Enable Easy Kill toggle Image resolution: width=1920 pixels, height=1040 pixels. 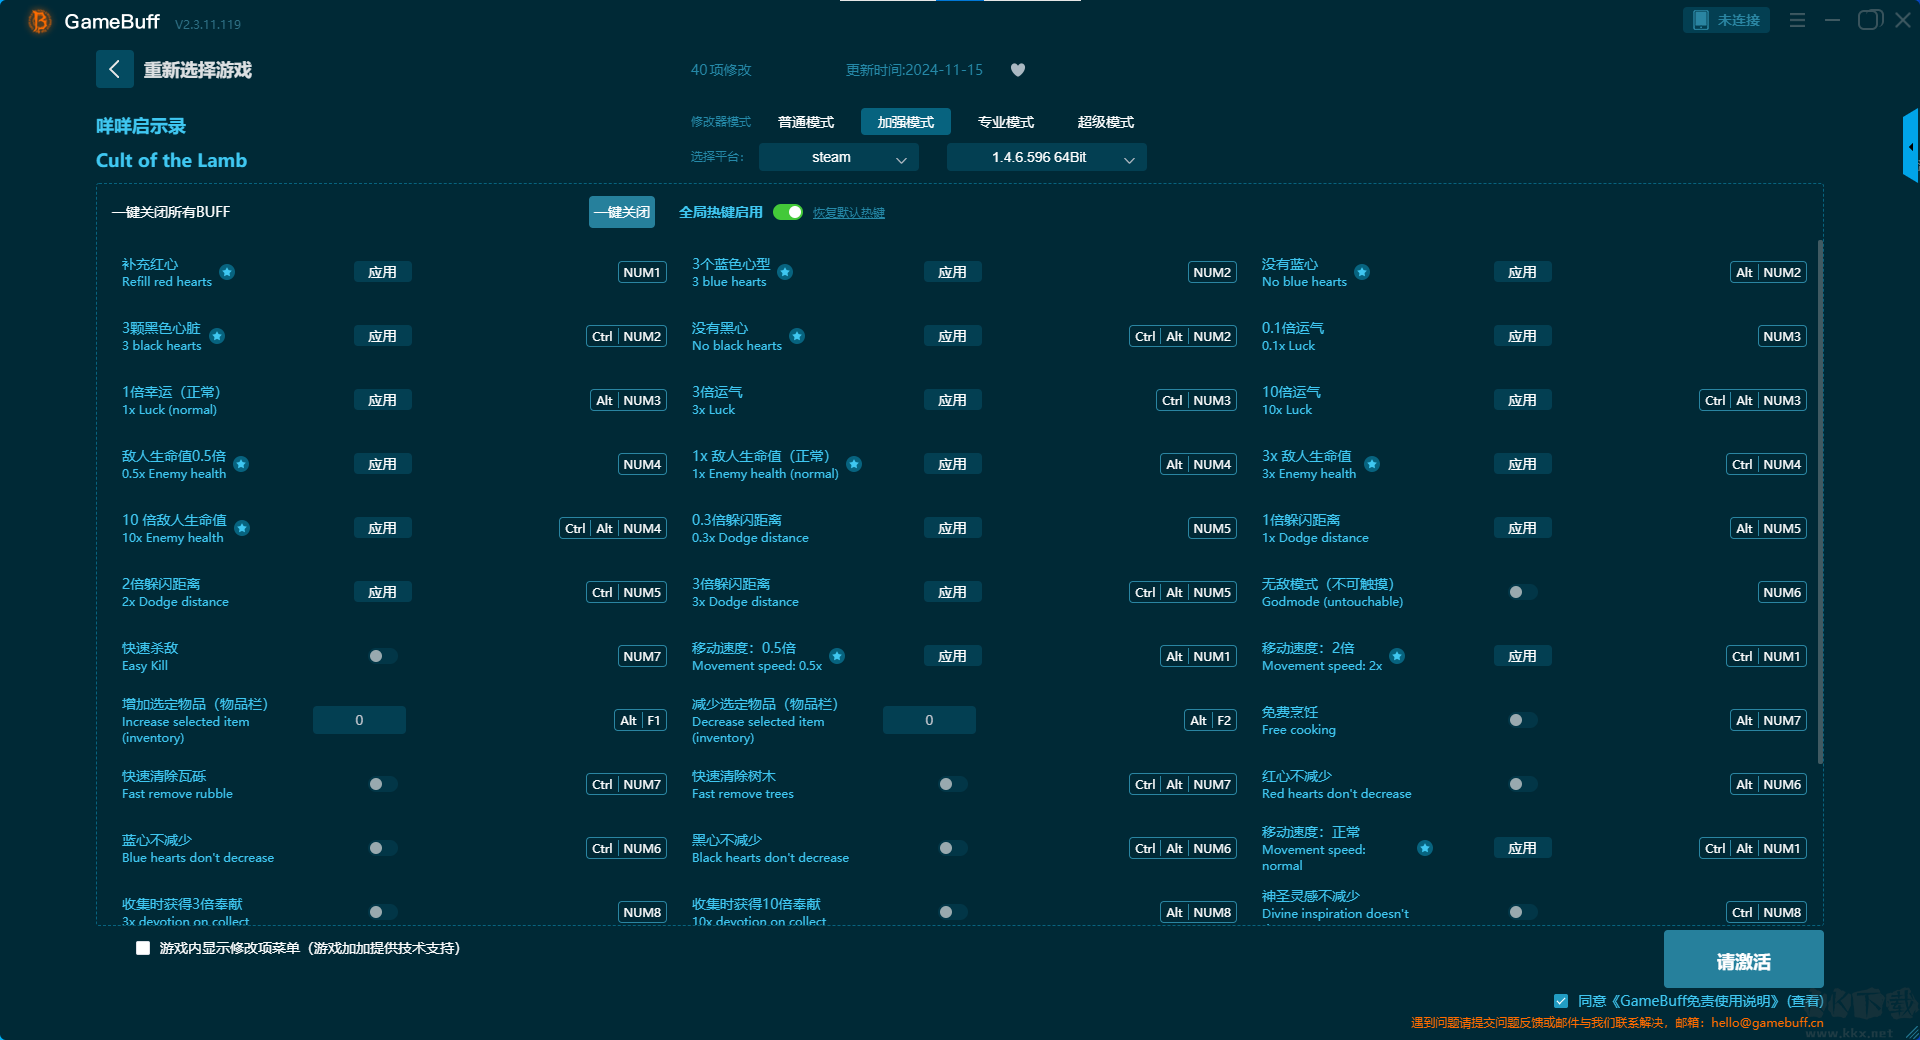point(382,656)
